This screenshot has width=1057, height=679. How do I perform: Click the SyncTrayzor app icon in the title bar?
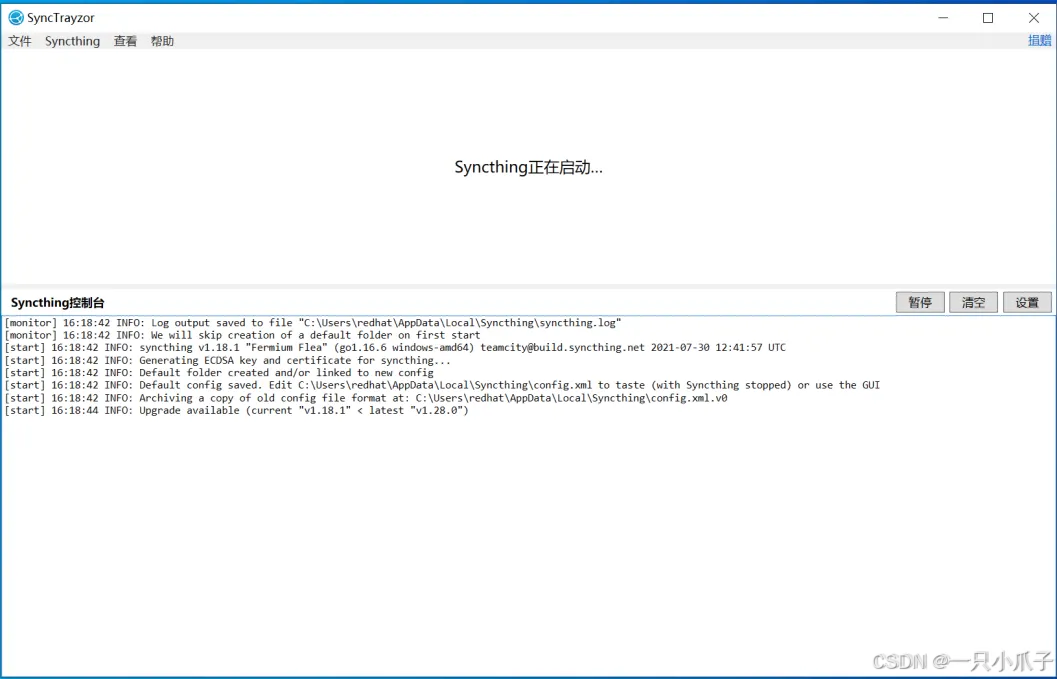click(x=16, y=18)
